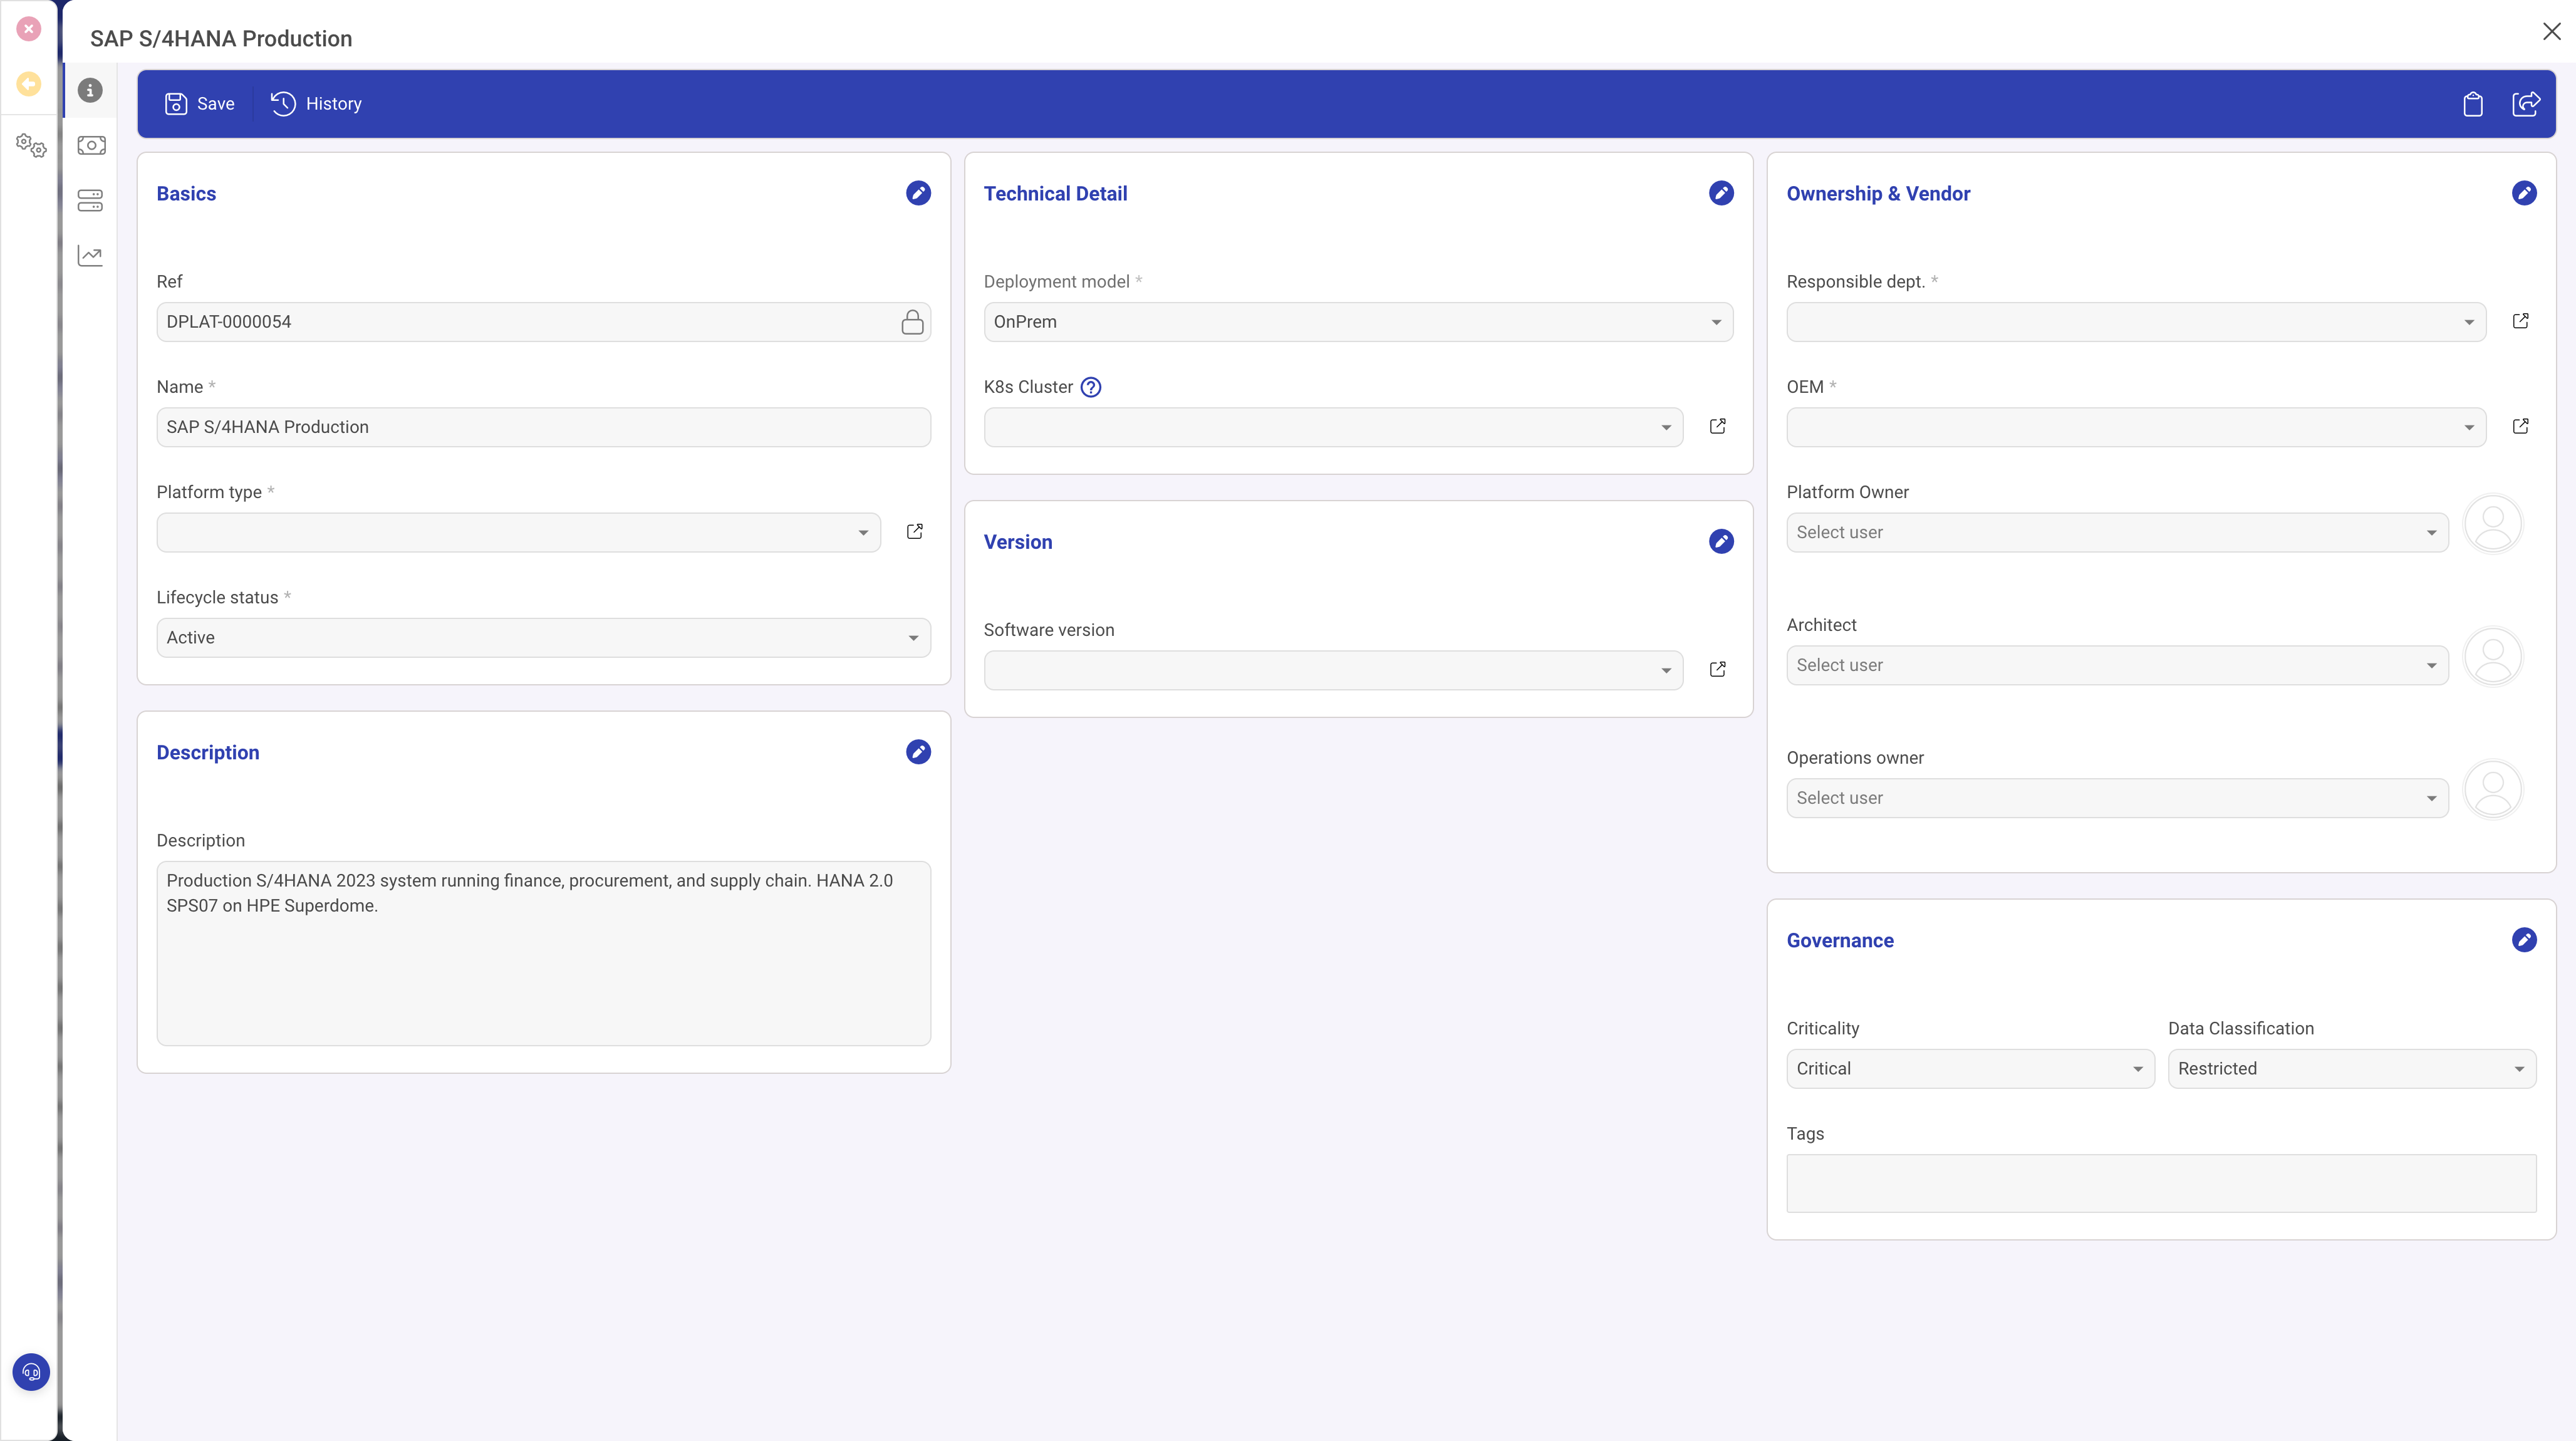This screenshot has width=2576, height=1441.
Task: Toggle the lock icon on the Ref field
Action: [x=912, y=322]
